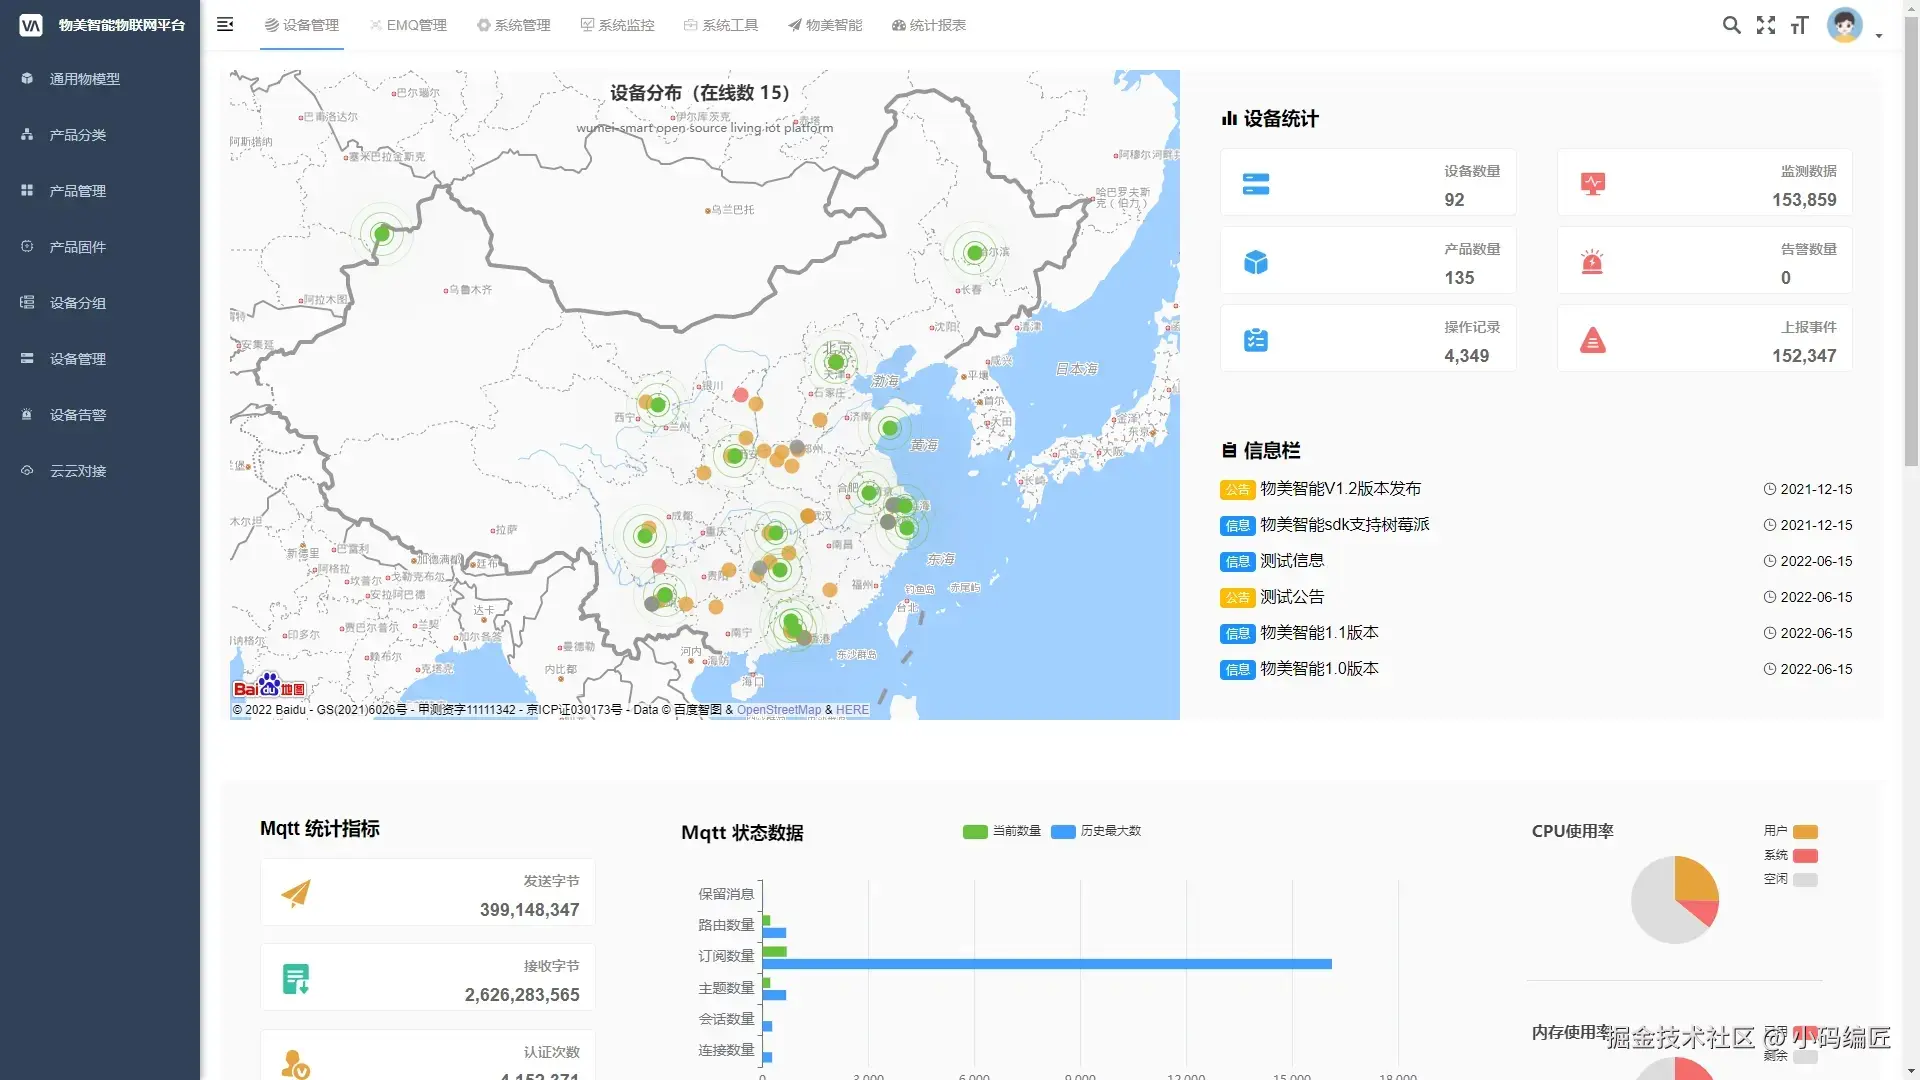Click the 告警数量 alarm icon
This screenshot has height=1080, width=1920.
click(1592, 262)
